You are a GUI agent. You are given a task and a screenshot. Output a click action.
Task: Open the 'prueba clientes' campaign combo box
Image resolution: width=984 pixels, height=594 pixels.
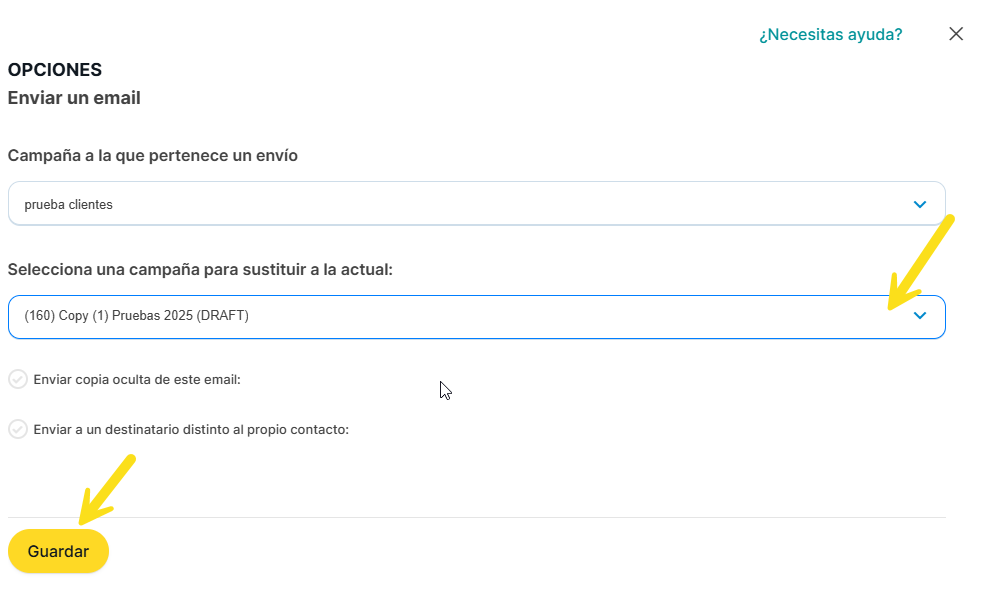tap(476, 204)
